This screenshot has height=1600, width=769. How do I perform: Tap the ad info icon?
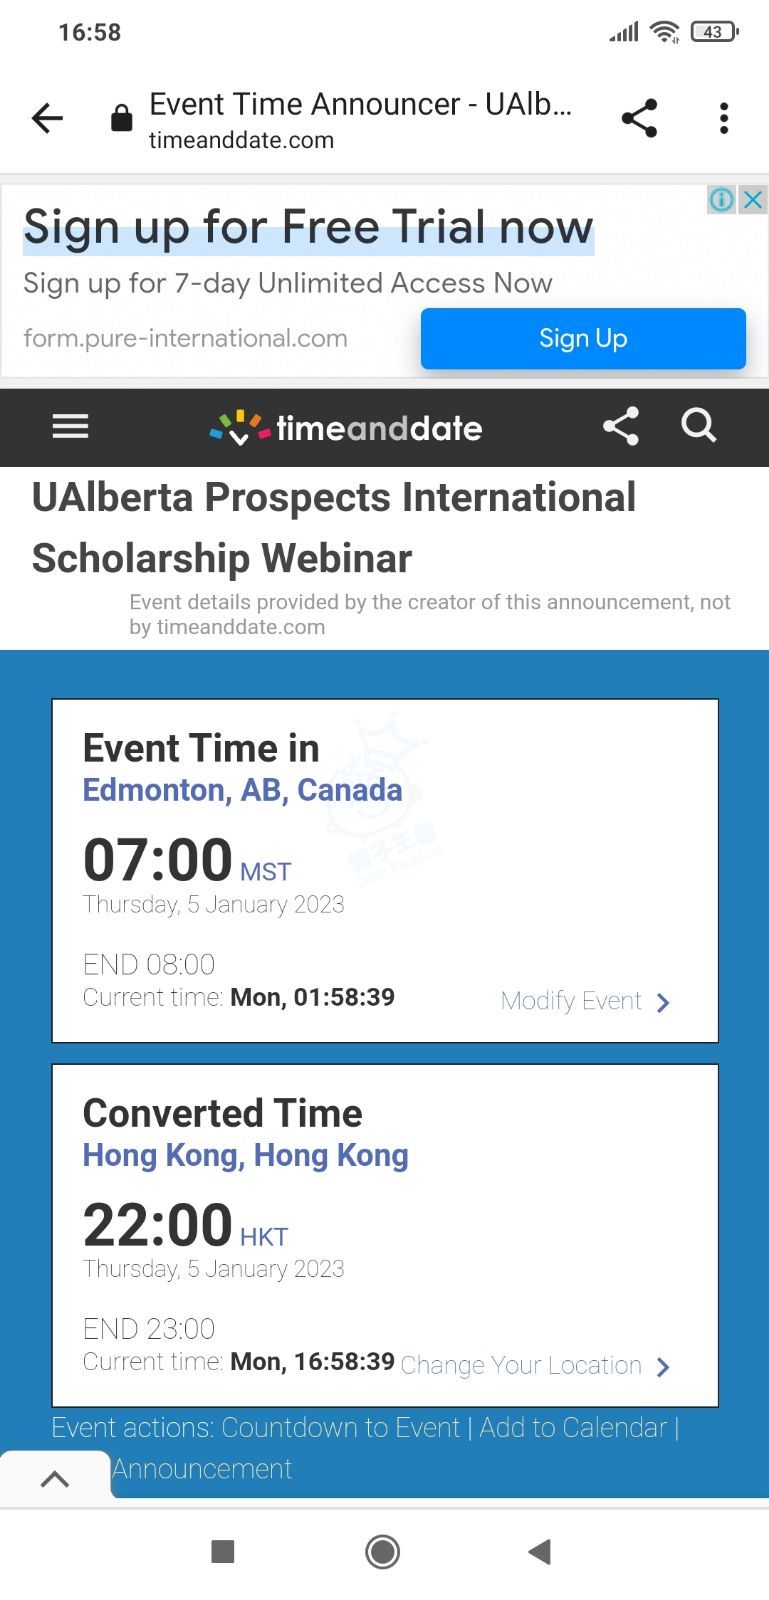[x=721, y=199]
